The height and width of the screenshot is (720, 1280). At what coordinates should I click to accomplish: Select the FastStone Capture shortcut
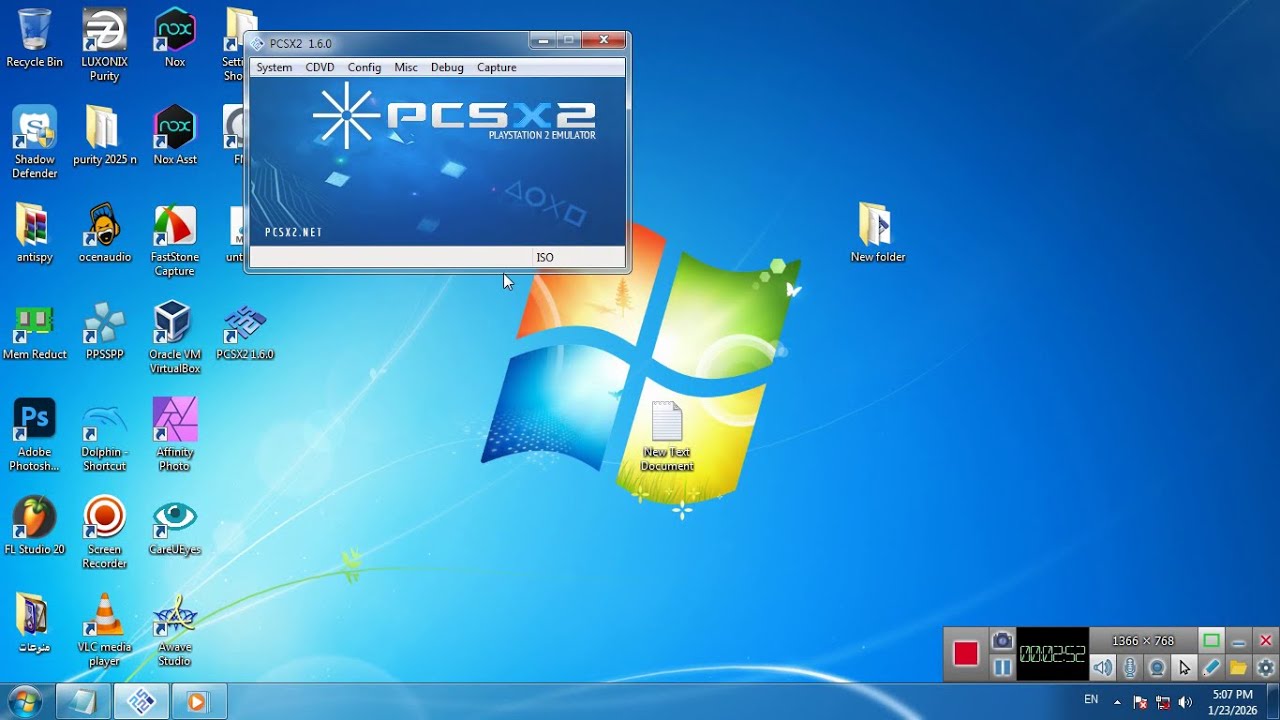175,240
